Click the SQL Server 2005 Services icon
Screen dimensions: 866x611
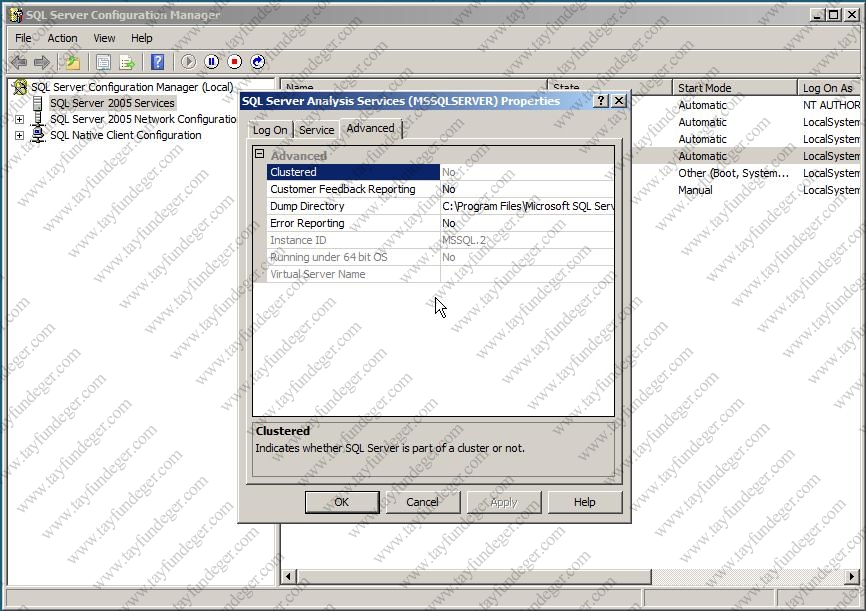tap(38, 103)
